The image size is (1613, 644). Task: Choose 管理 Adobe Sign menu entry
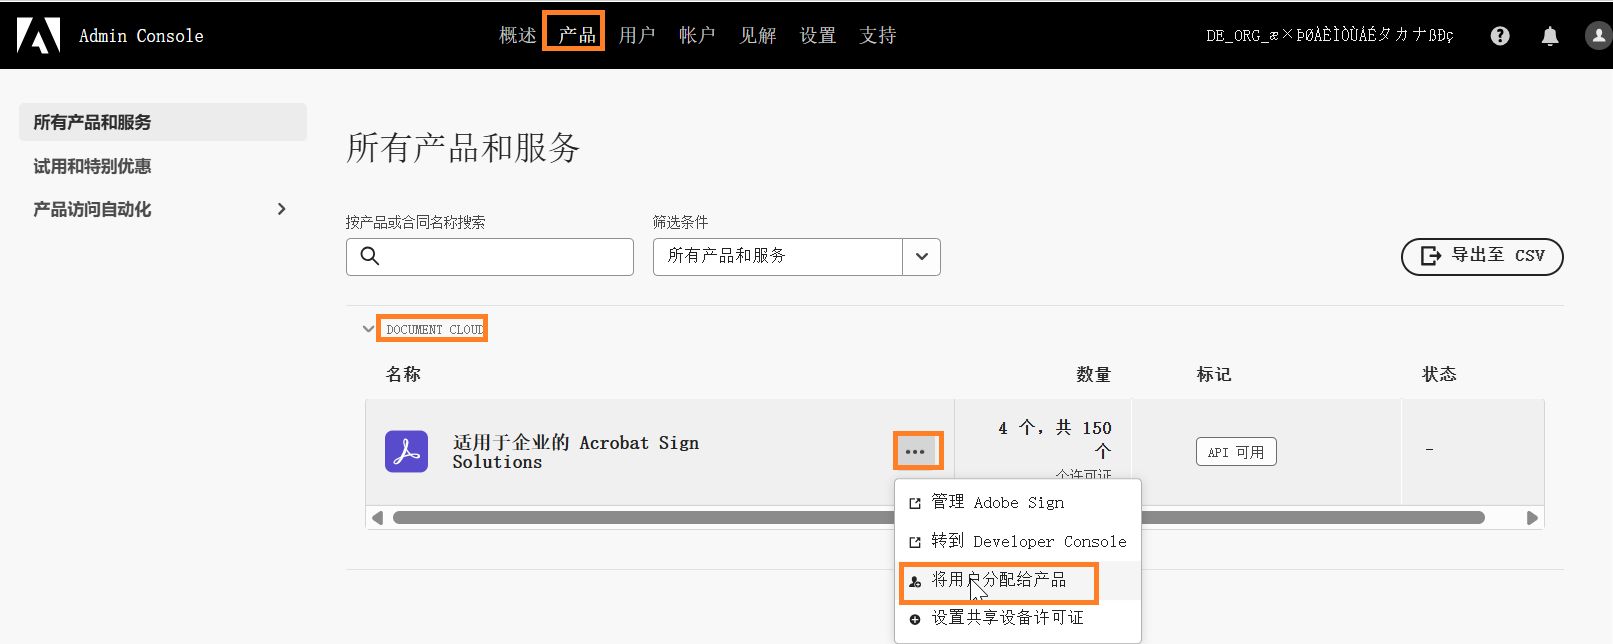pos(1018,503)
